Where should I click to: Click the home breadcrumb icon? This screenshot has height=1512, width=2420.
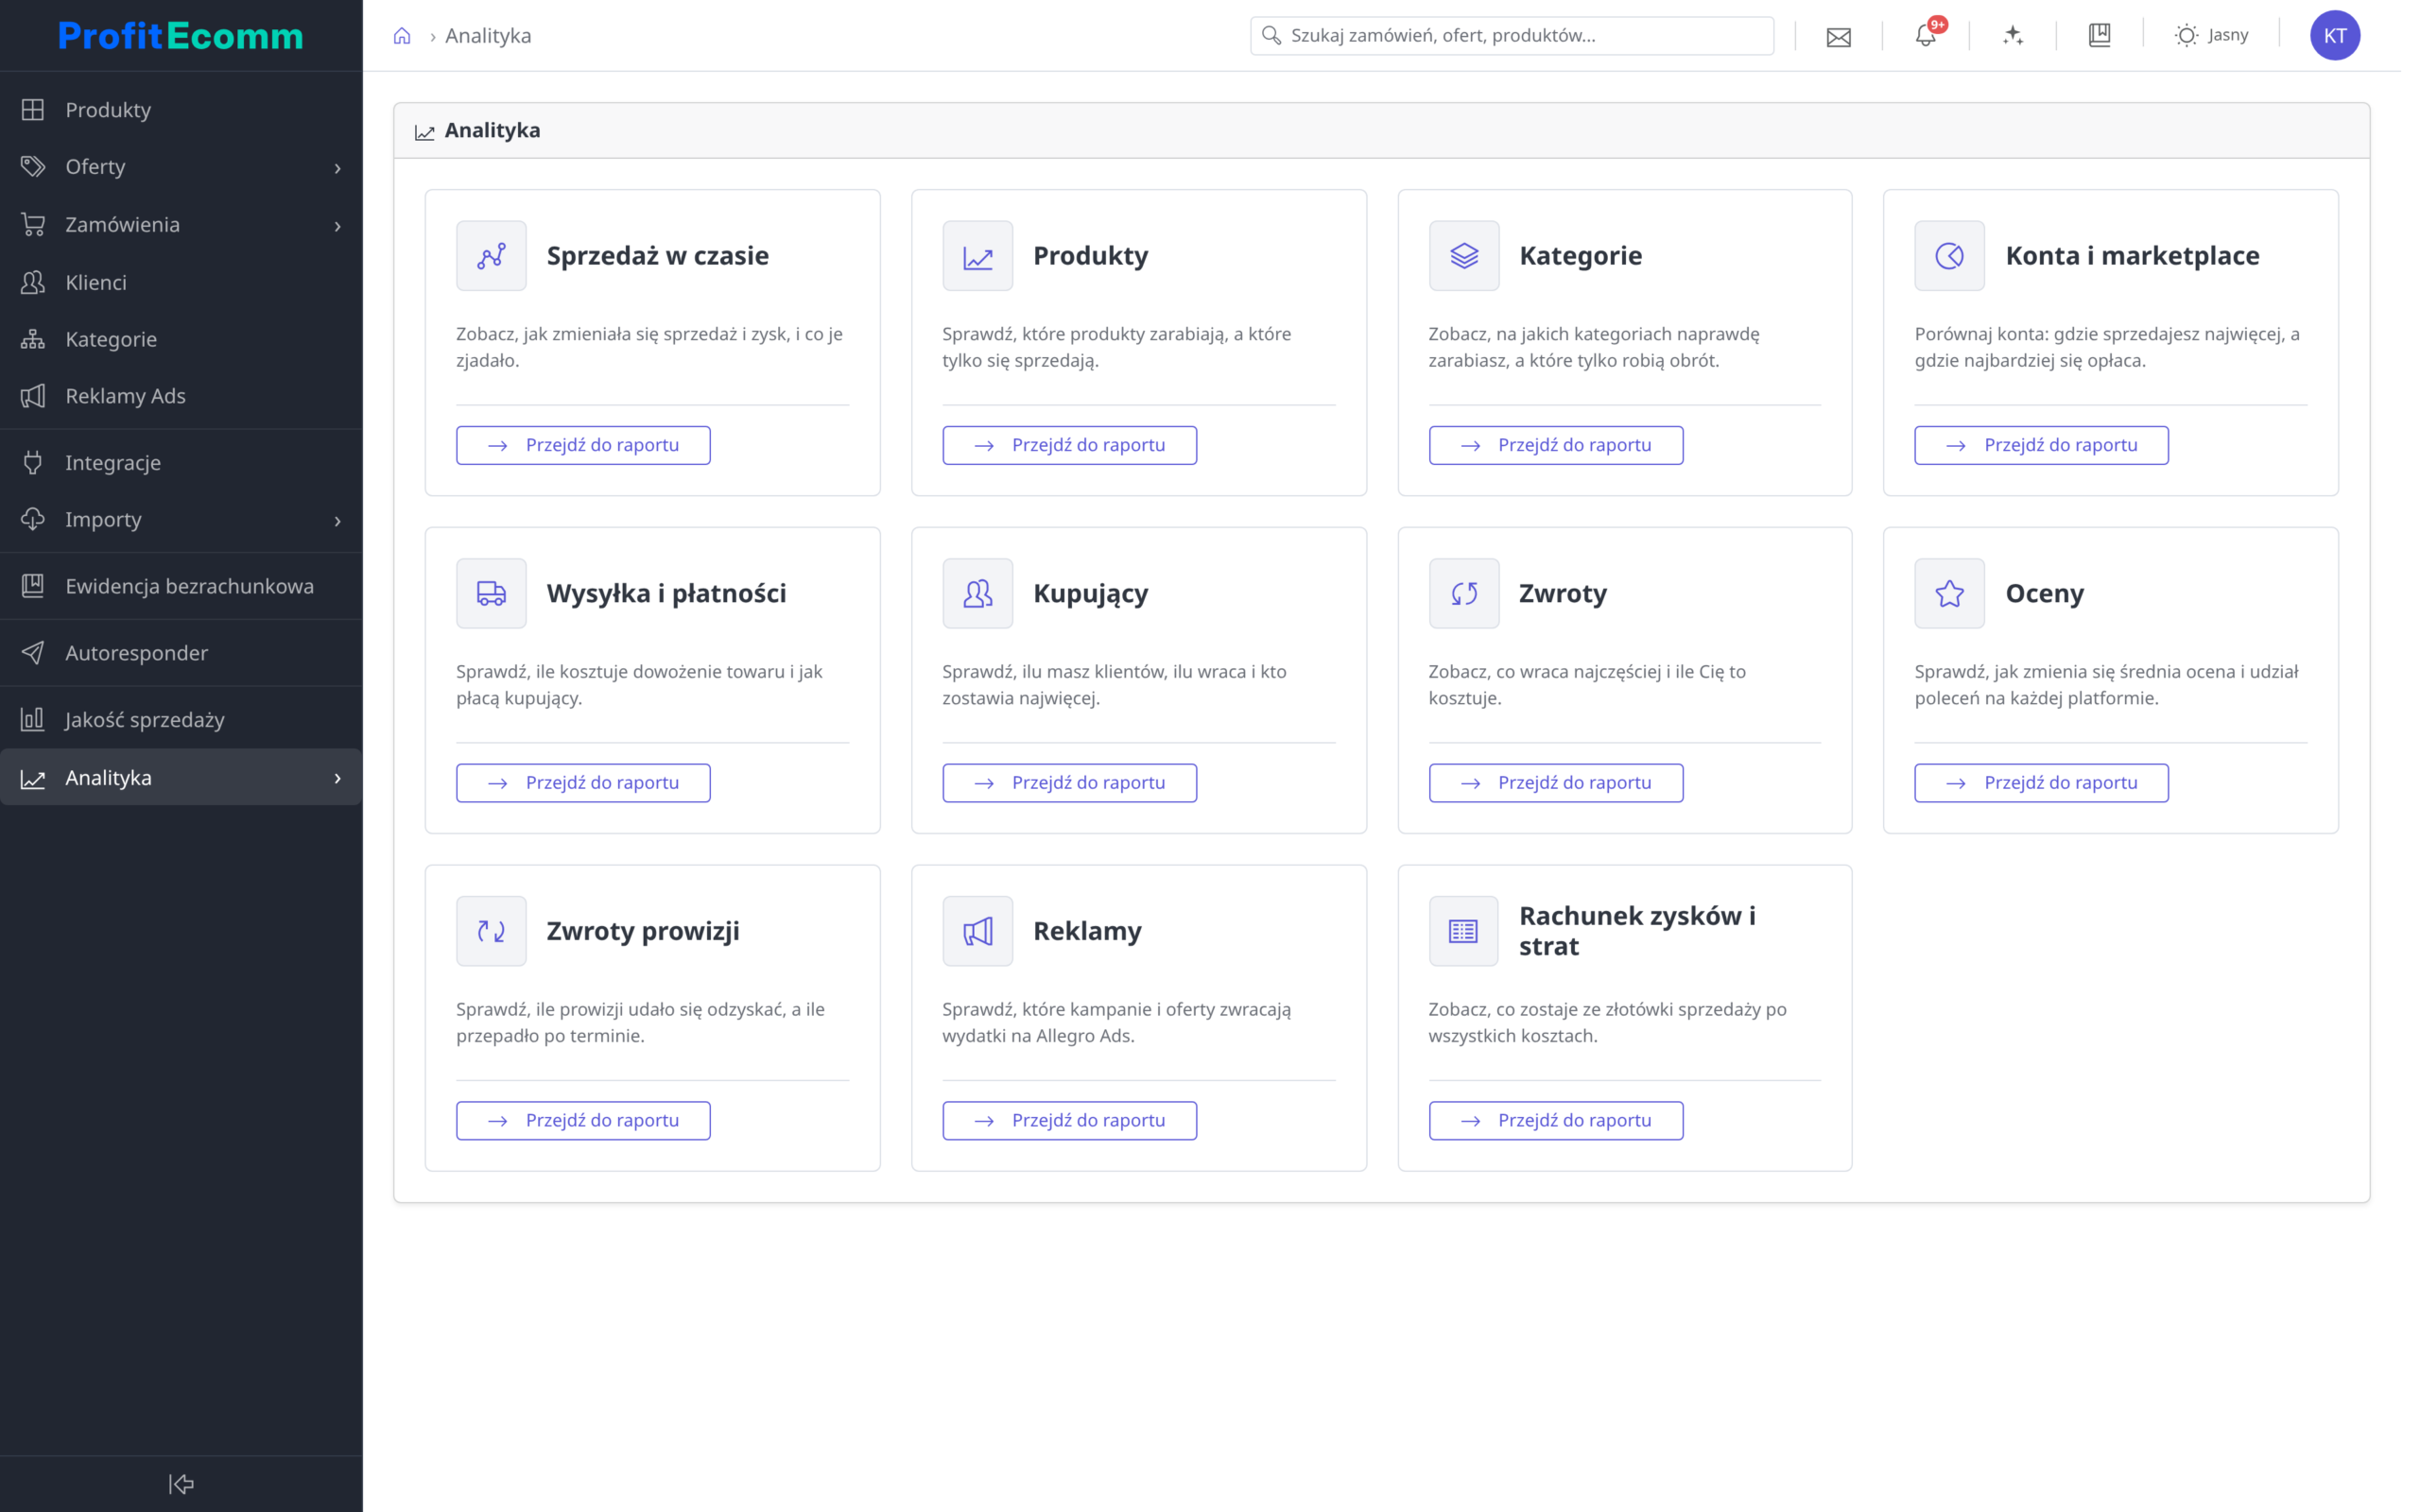click(x=402, y=36)
